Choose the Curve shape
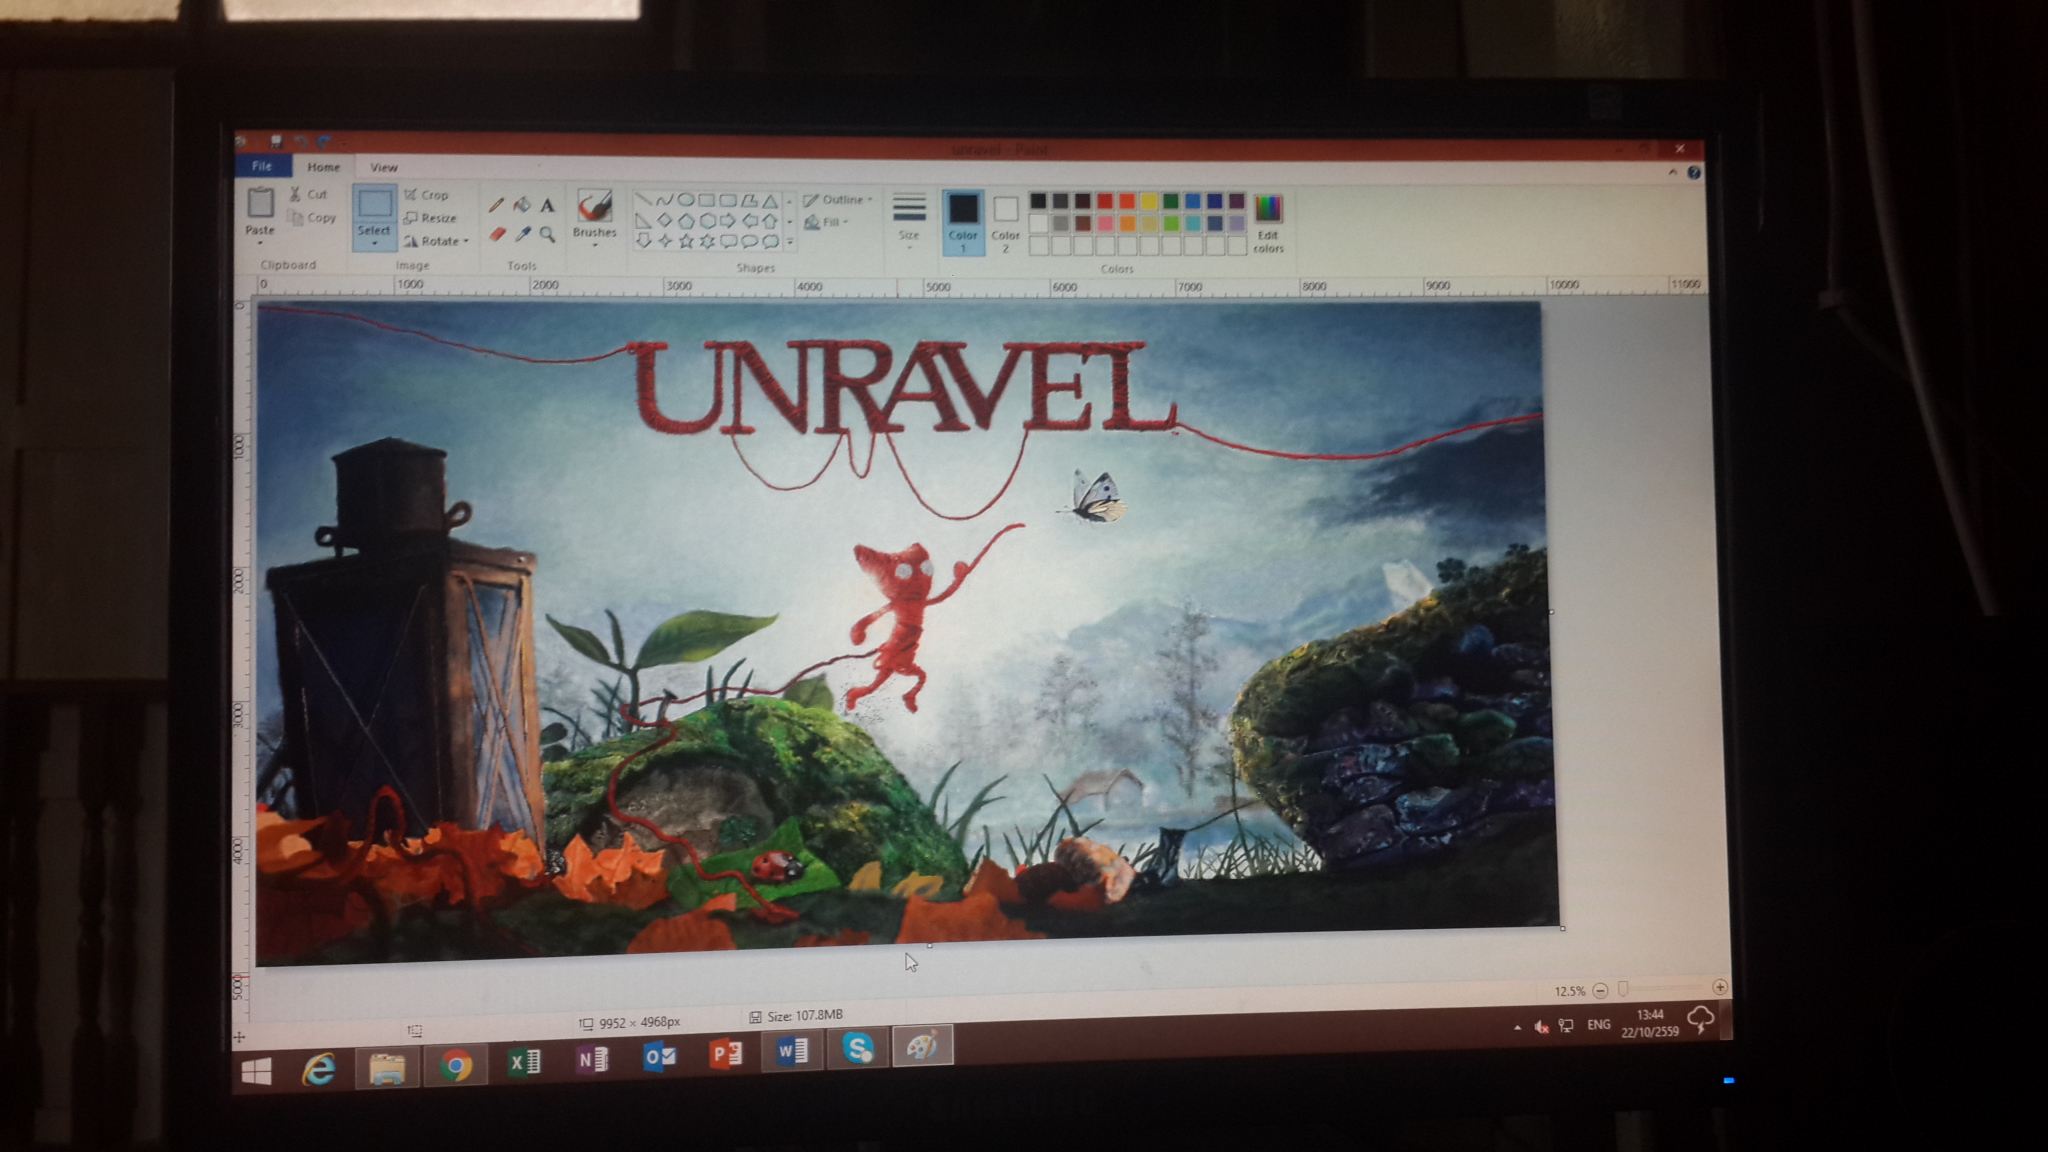This screenshot has width=2048, height=1152. (x=664, y=199)
